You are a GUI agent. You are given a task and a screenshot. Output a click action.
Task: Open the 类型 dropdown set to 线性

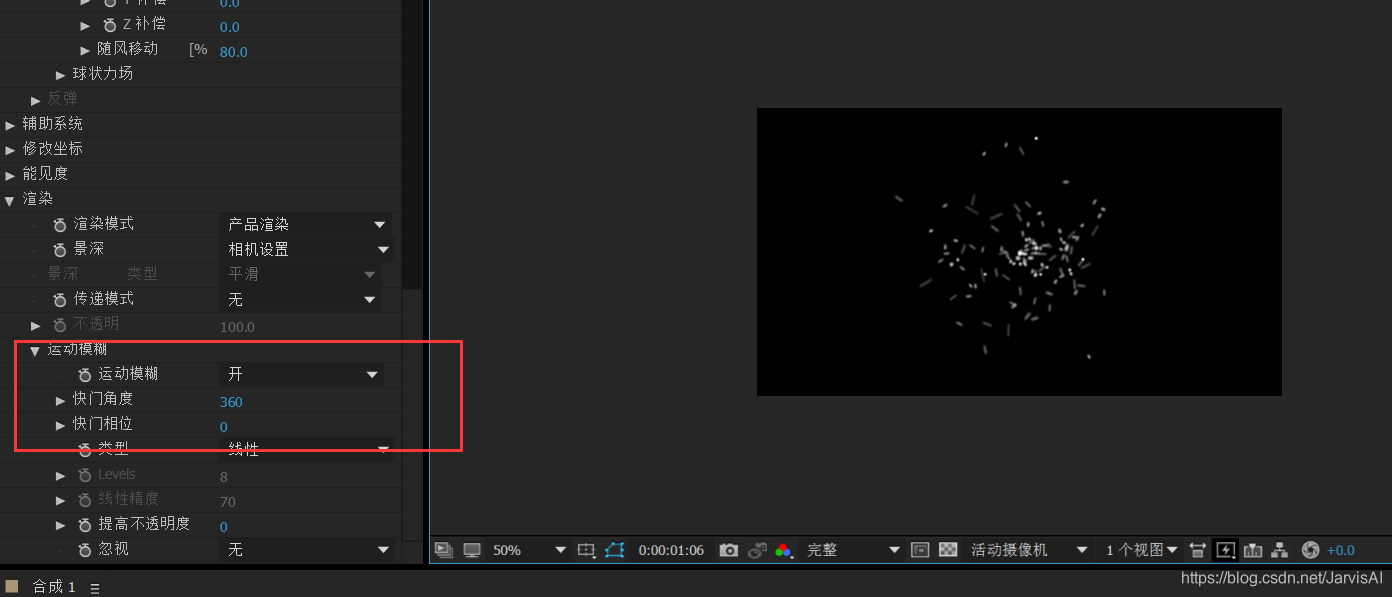[x=306, y=449]
